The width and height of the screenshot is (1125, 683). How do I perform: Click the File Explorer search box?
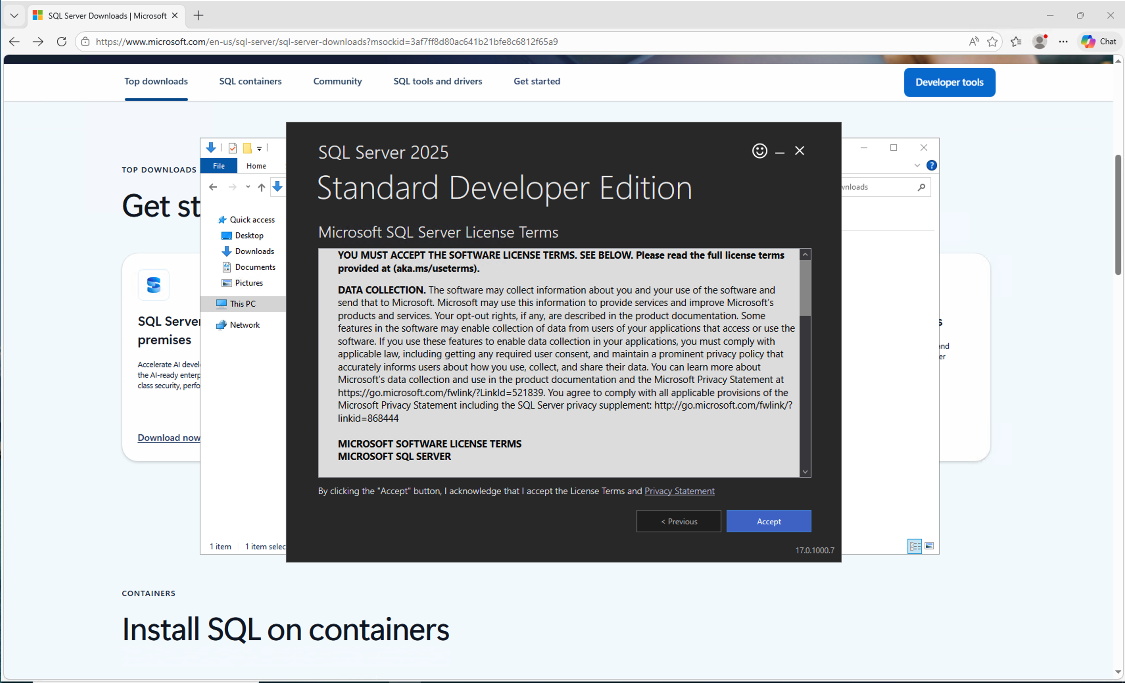pyautogui.click(x=886, y=187)
